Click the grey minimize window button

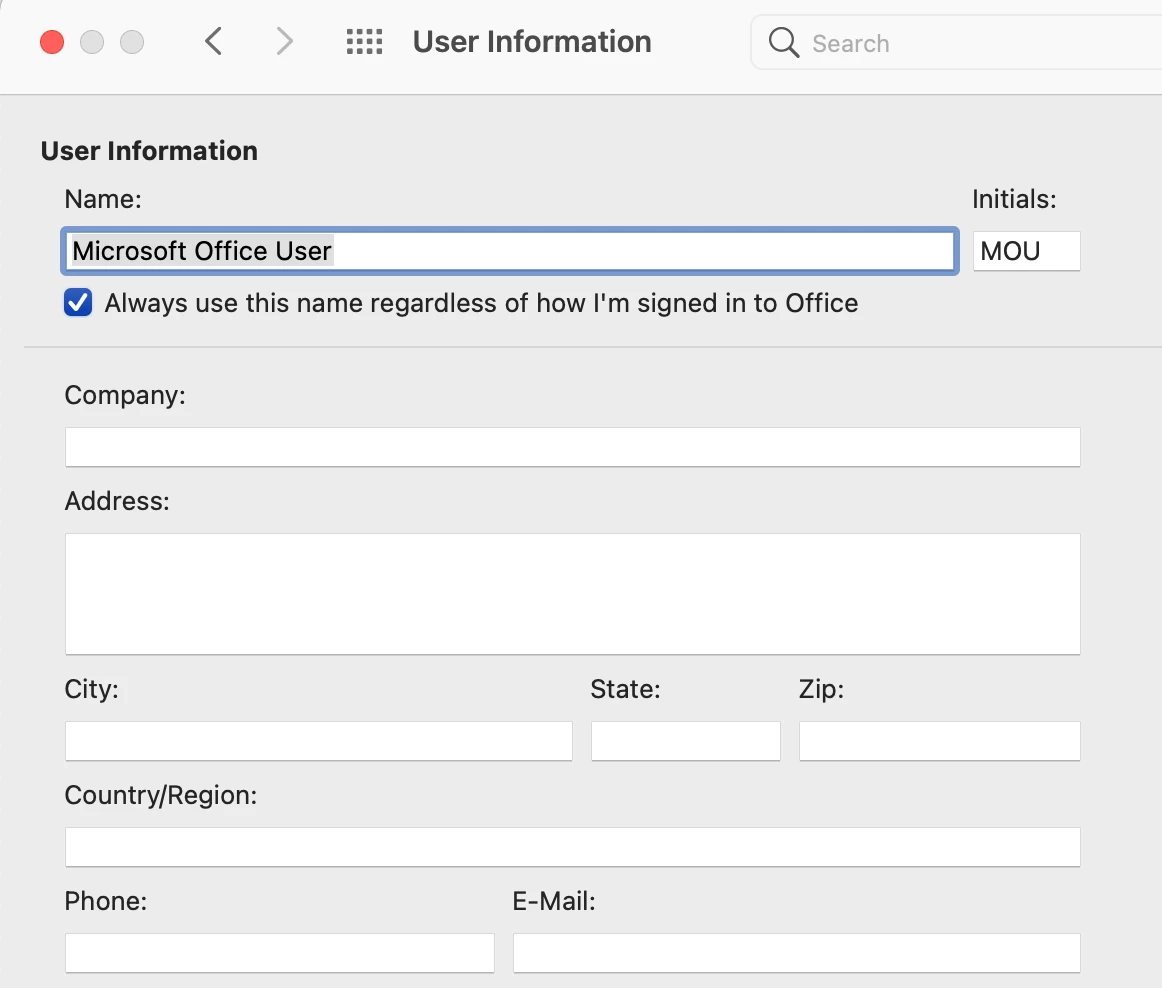92,42
